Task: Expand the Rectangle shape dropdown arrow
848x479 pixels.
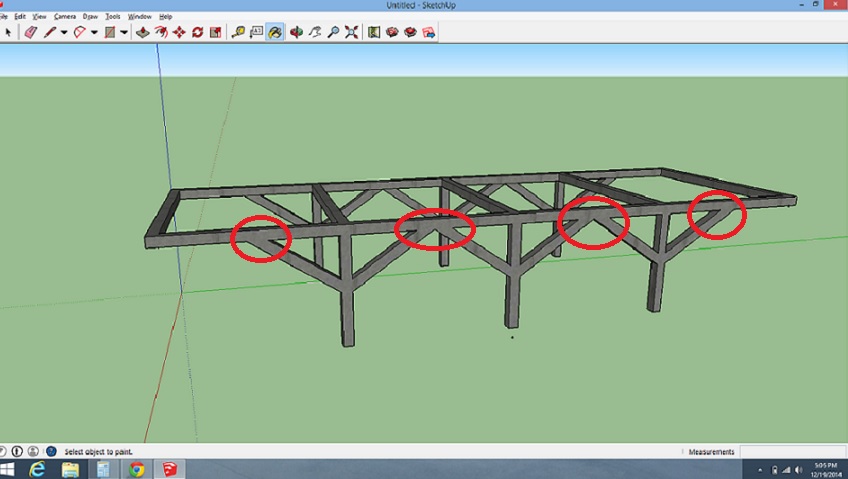Action: pos(124,32)
